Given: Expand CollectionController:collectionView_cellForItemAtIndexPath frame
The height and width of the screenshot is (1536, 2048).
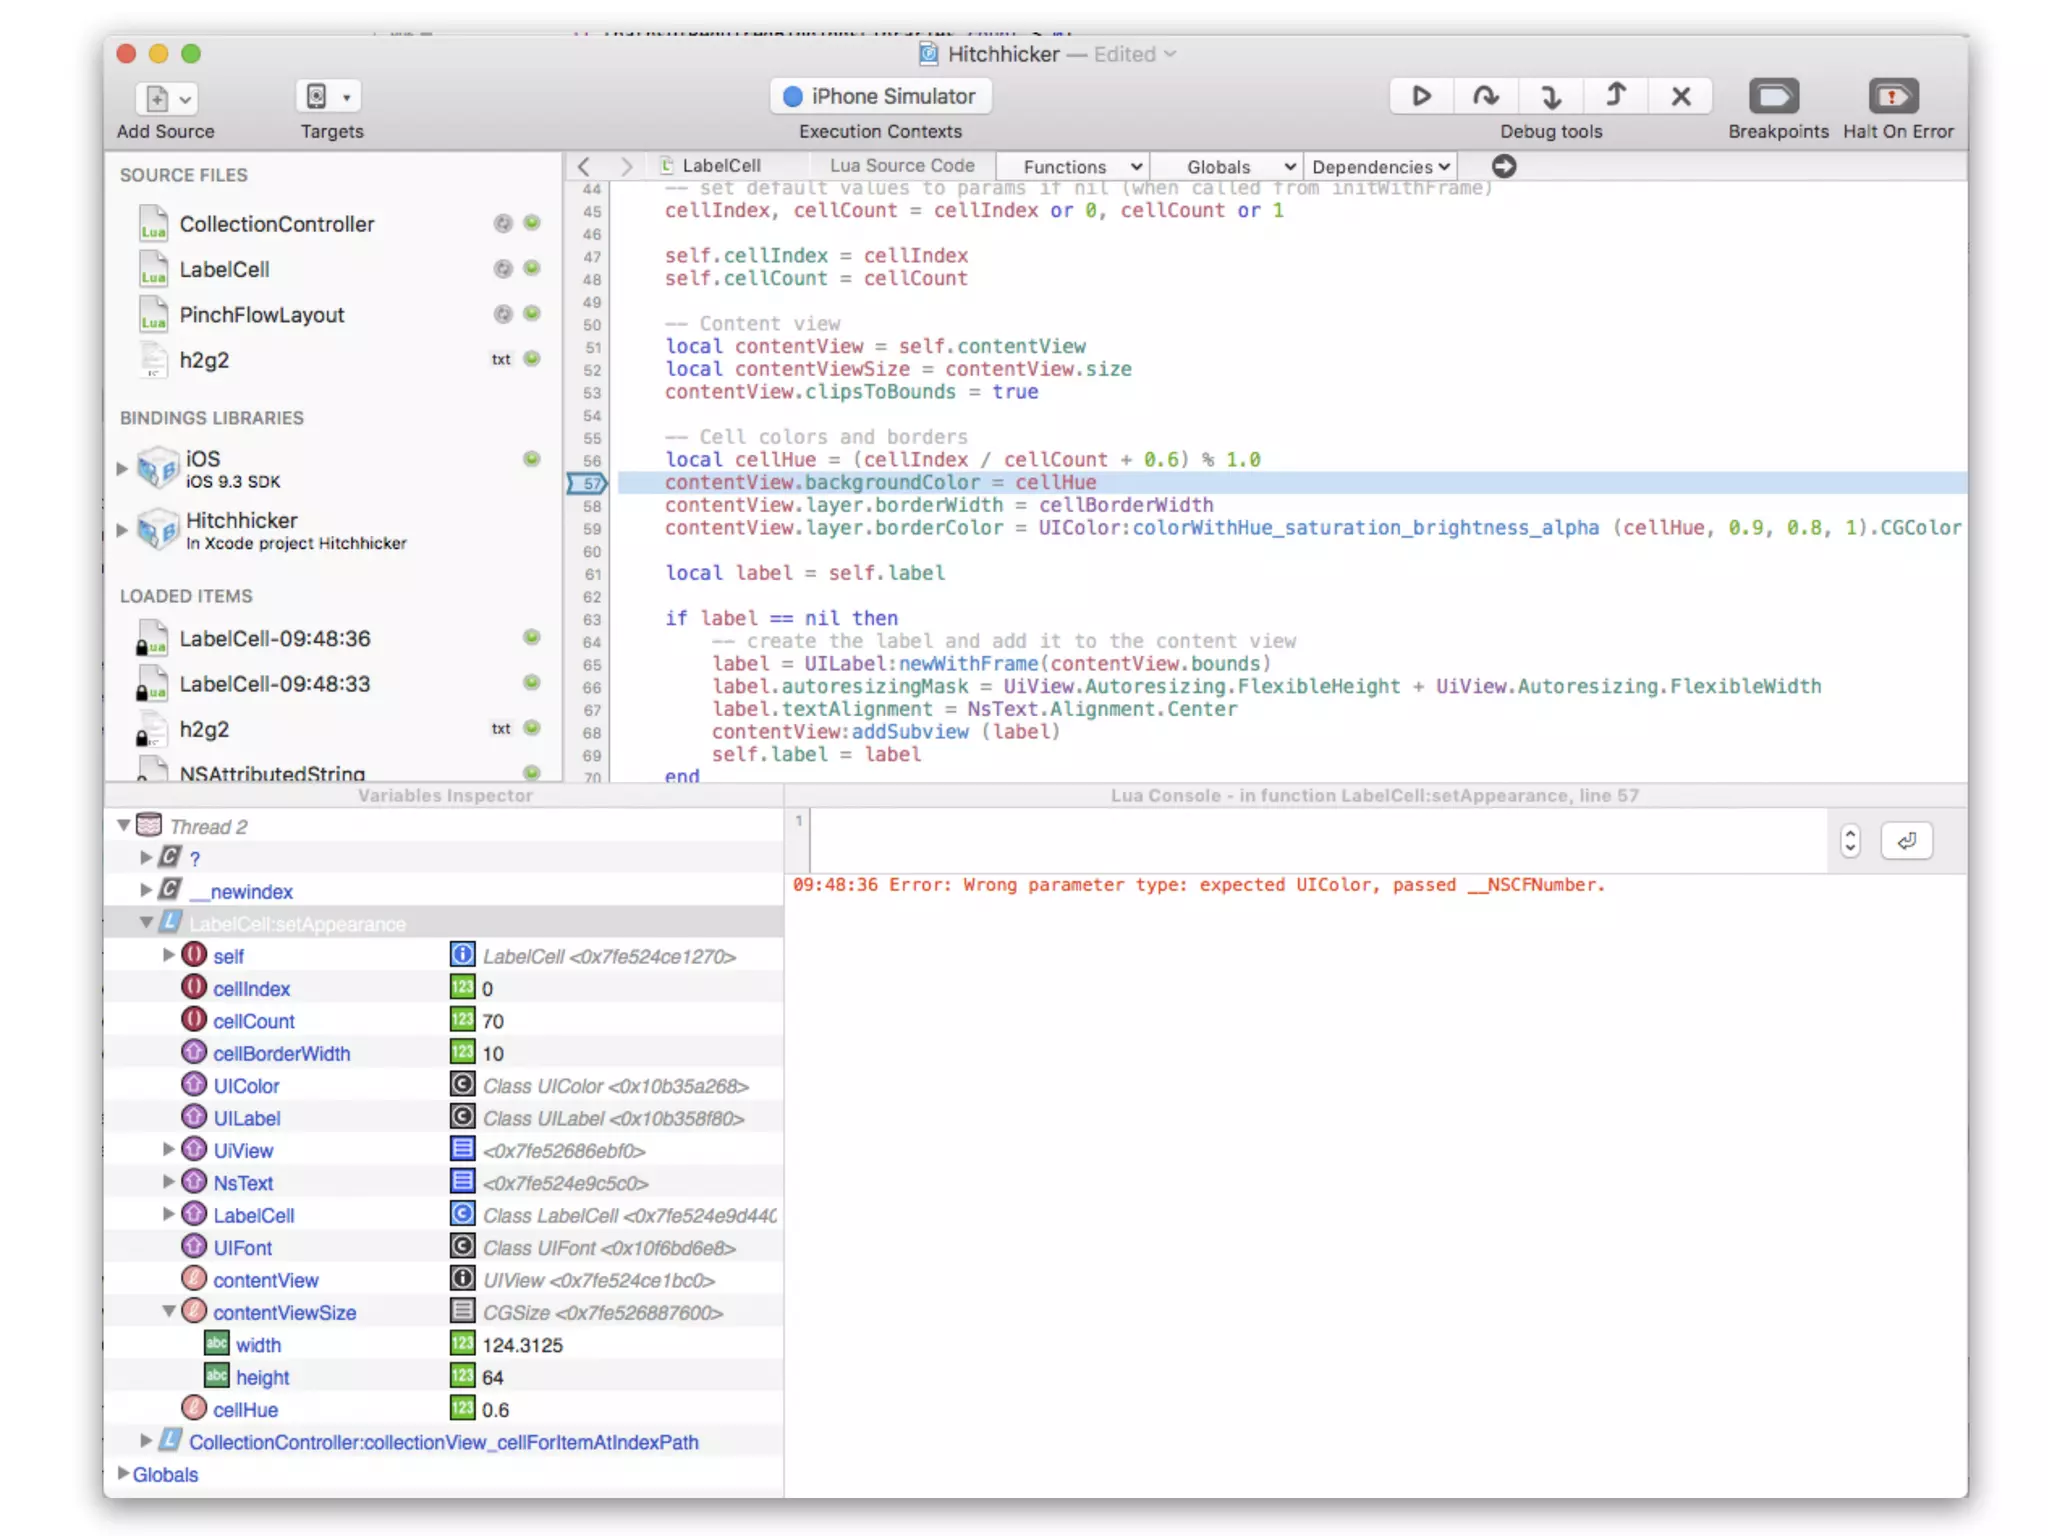Looking at the screenshot, I should [146, 1440].
